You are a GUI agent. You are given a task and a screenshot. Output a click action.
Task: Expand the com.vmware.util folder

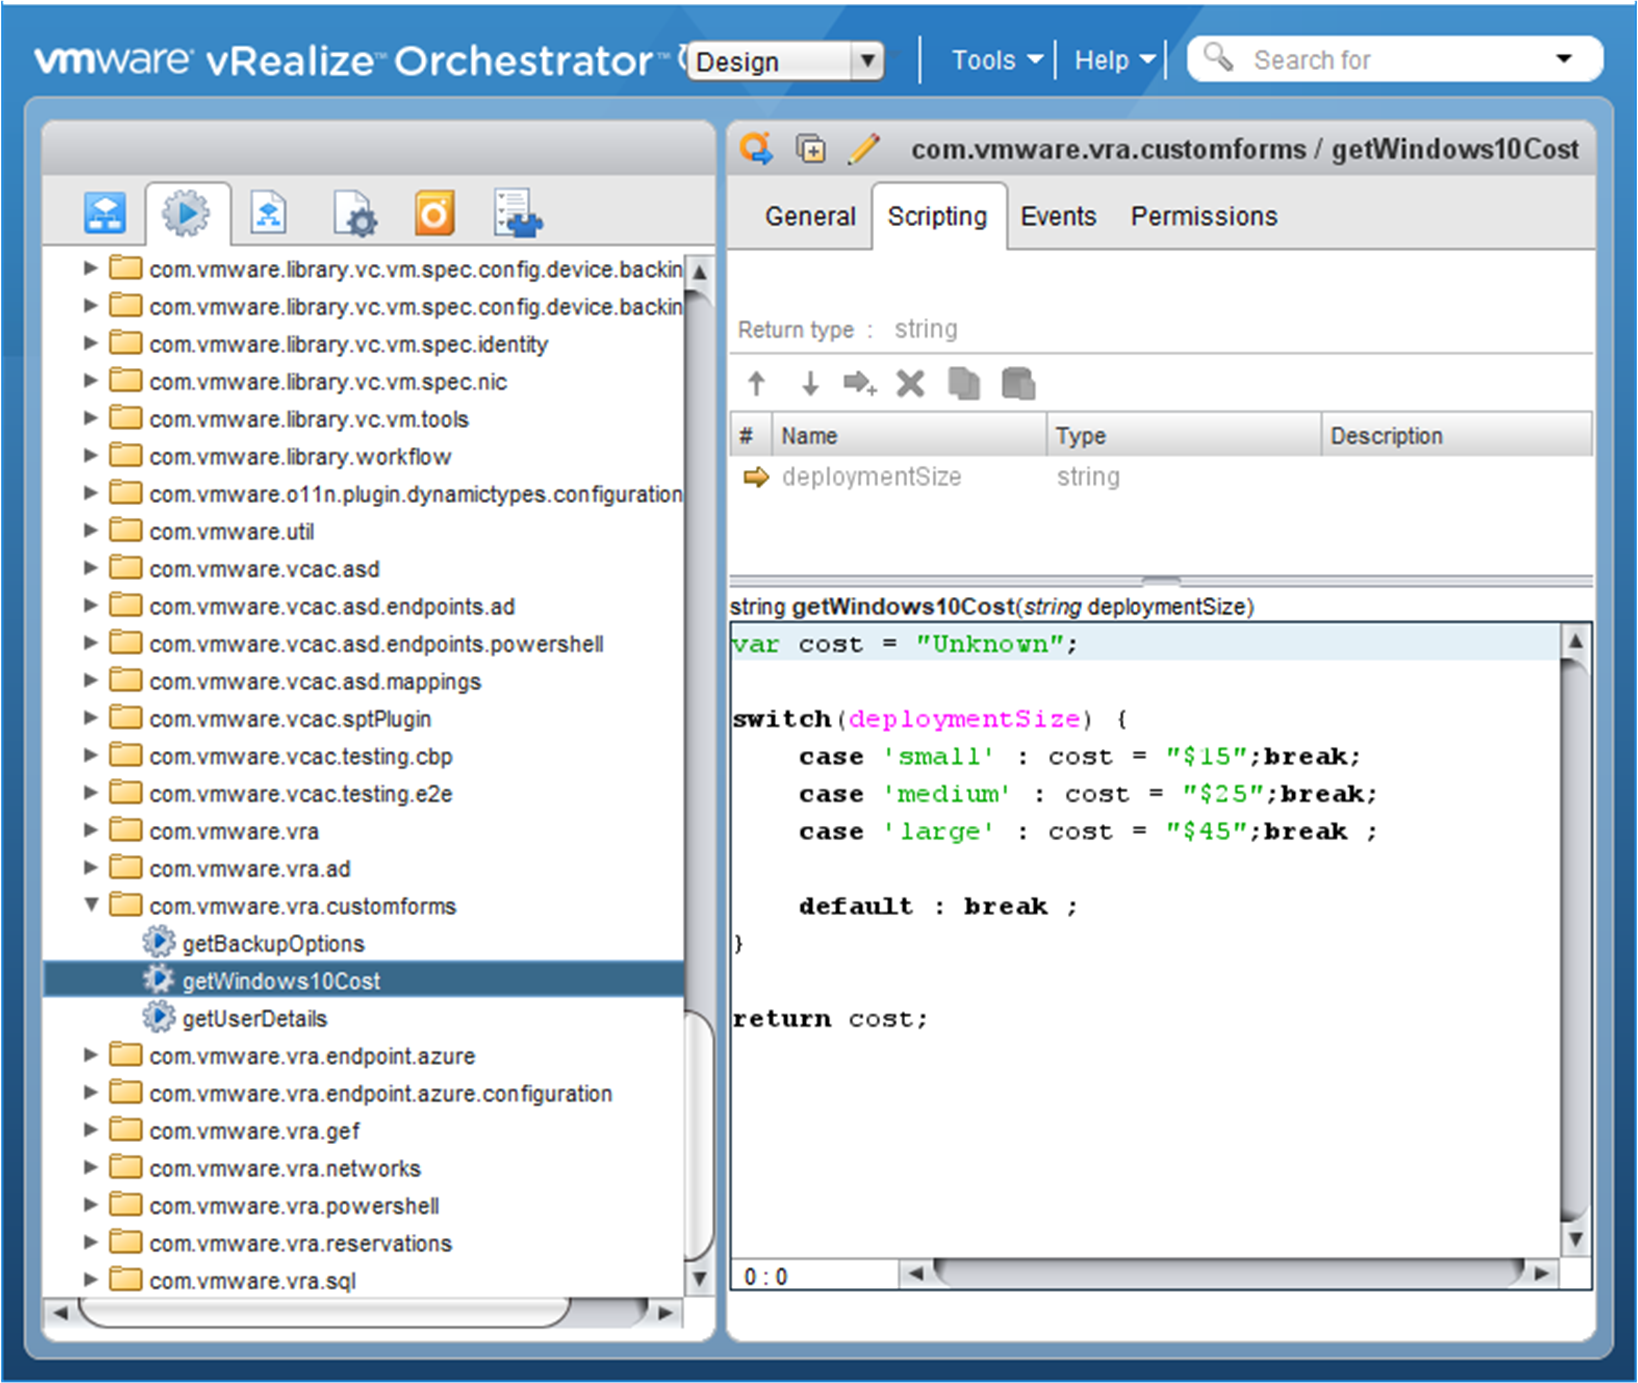point(90,530)
